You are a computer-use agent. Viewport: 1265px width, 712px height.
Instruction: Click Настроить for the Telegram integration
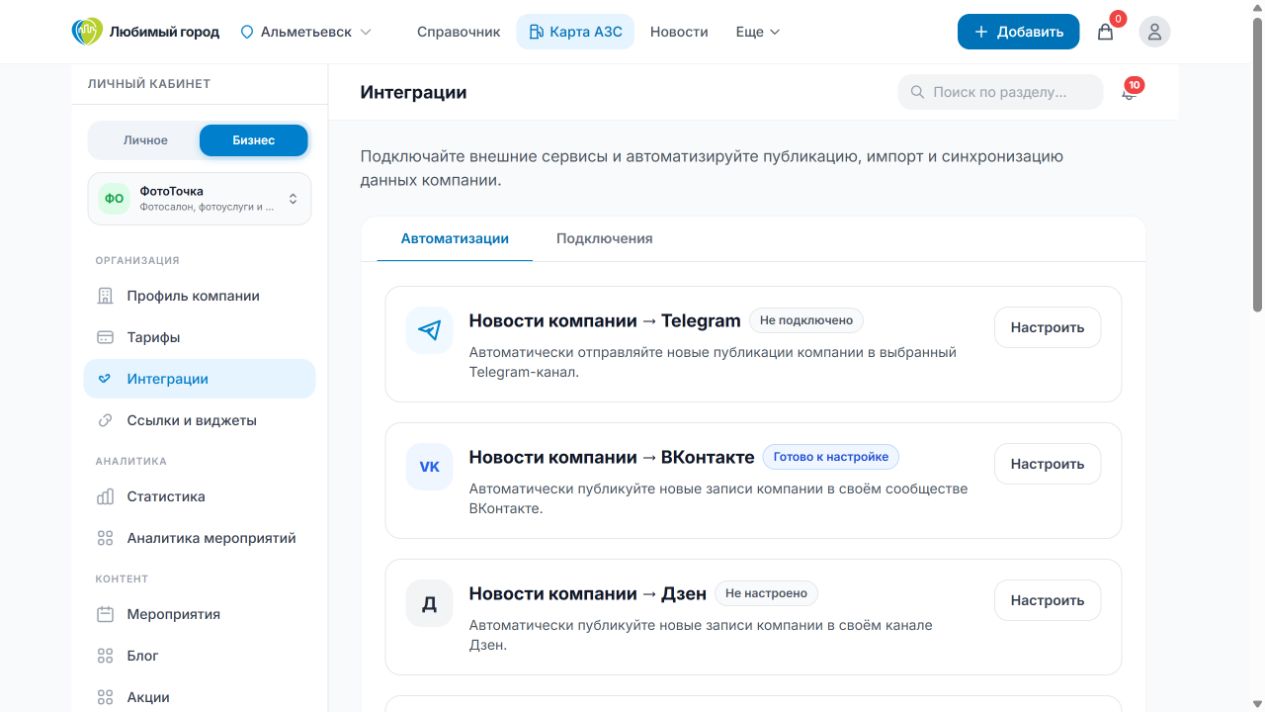1047,328
